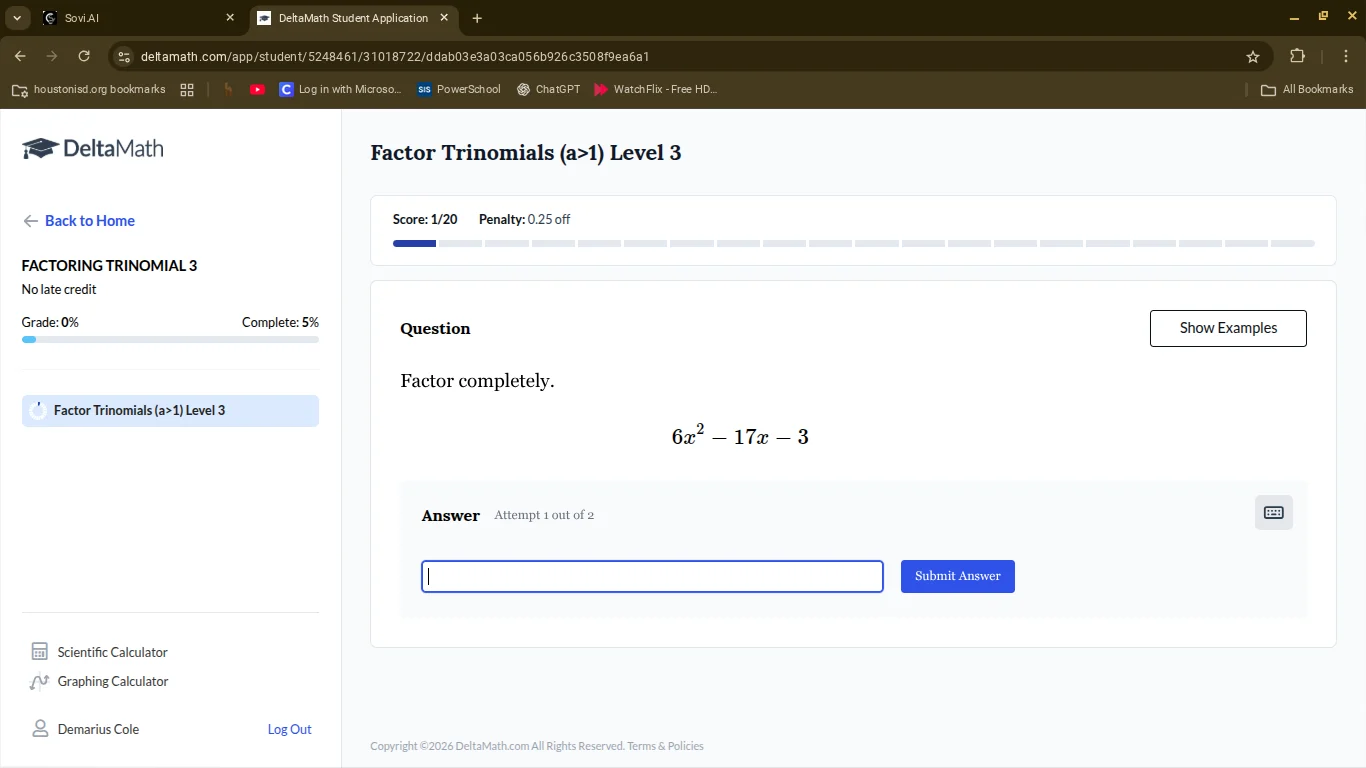Screen dimensions: 1366x768
Task: Close the Sovi.AI tab
Action: tap(230, 18)
